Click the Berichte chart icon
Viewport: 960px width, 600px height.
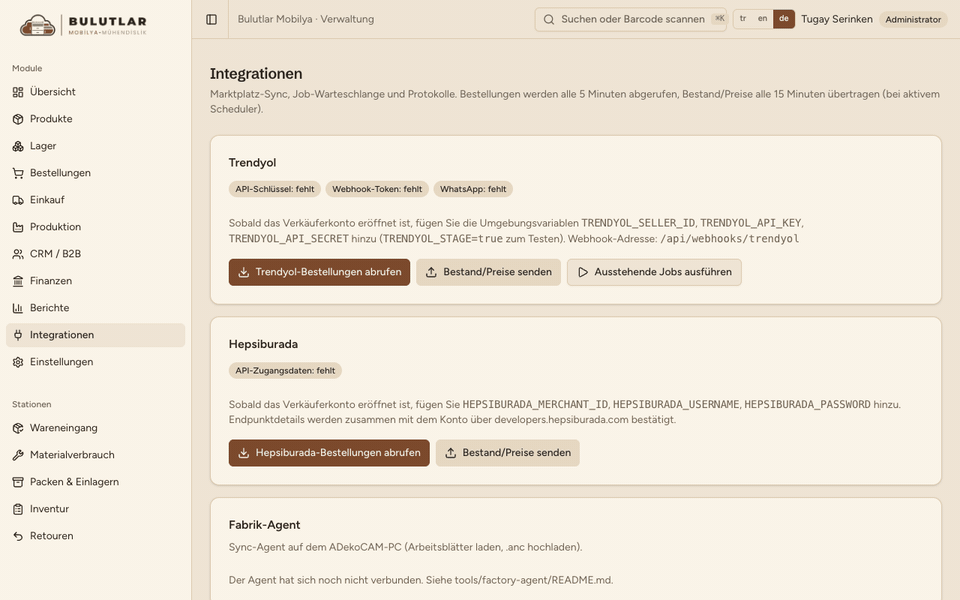(18, 308)
